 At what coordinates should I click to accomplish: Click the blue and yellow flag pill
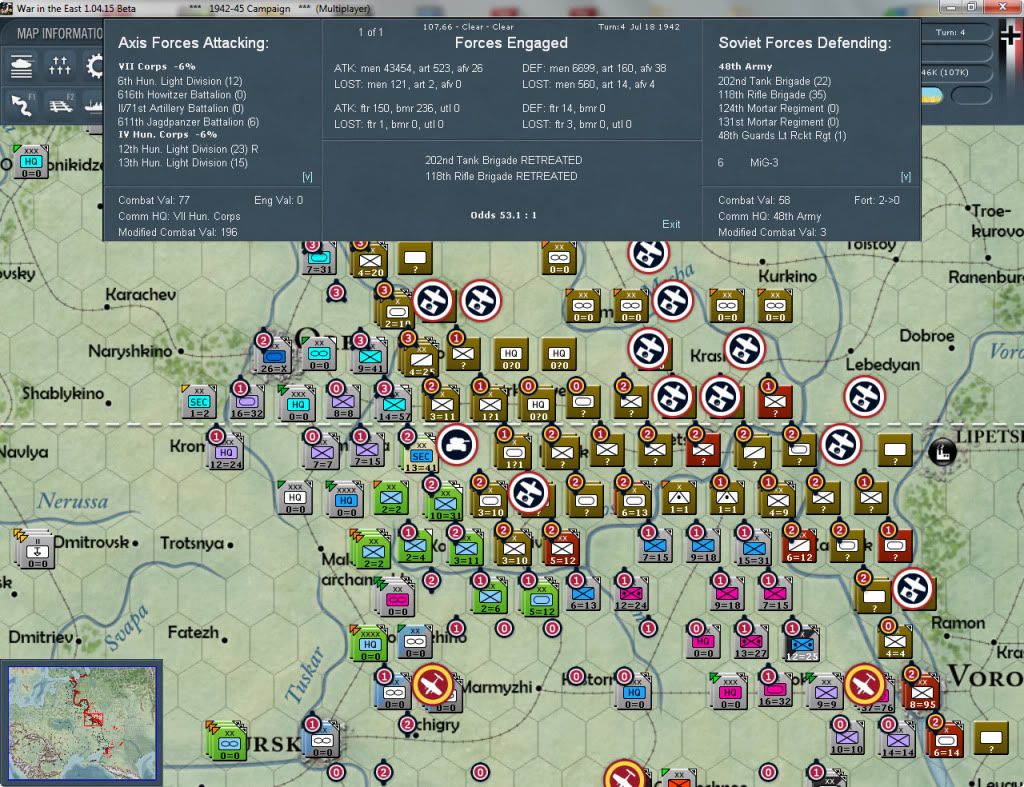[x=932, y=95]
